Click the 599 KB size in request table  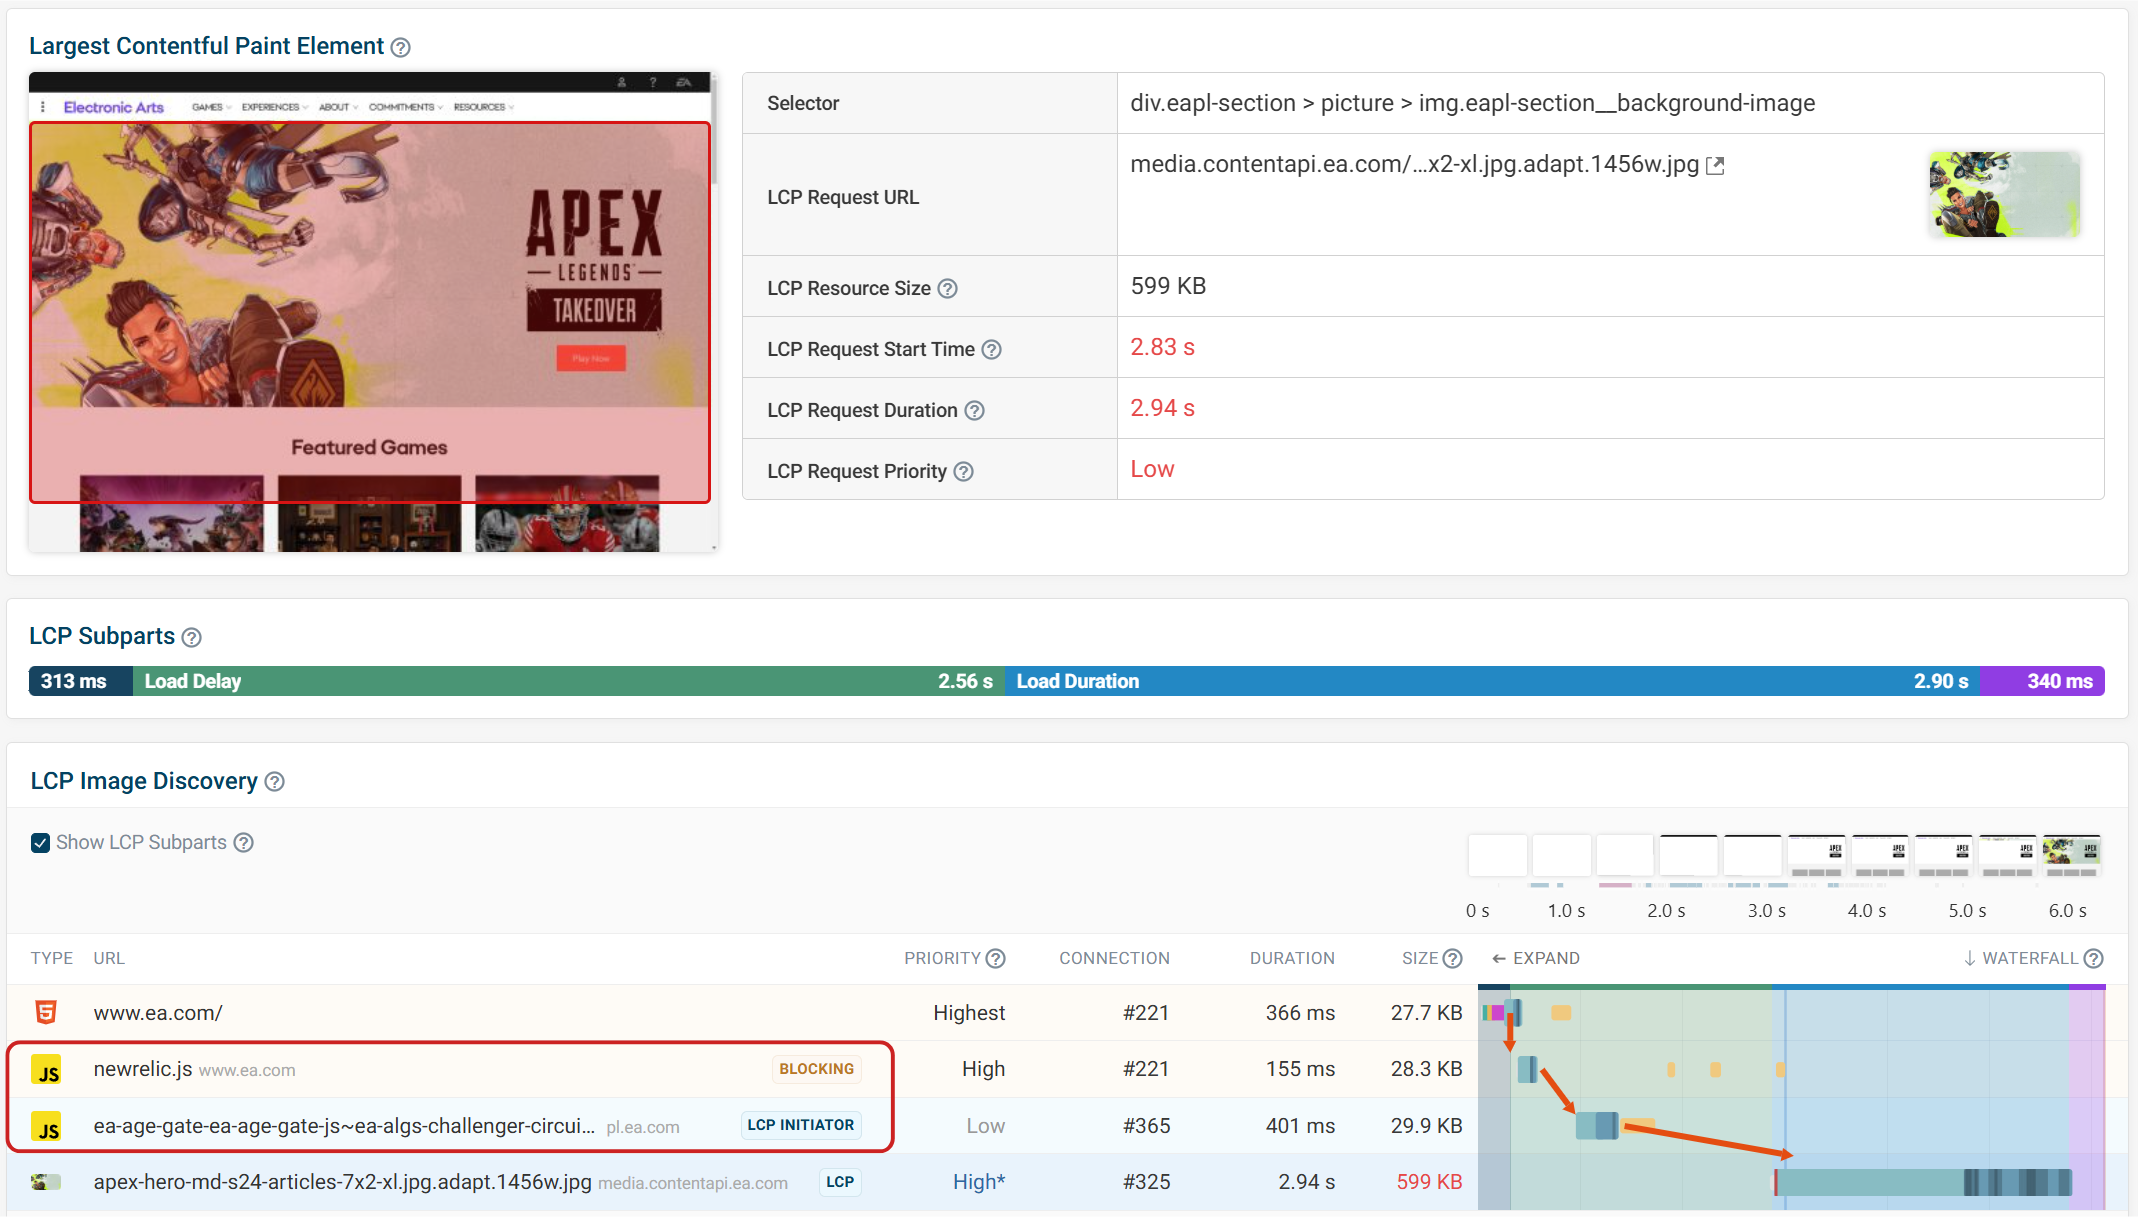tap(1429, 1182)
